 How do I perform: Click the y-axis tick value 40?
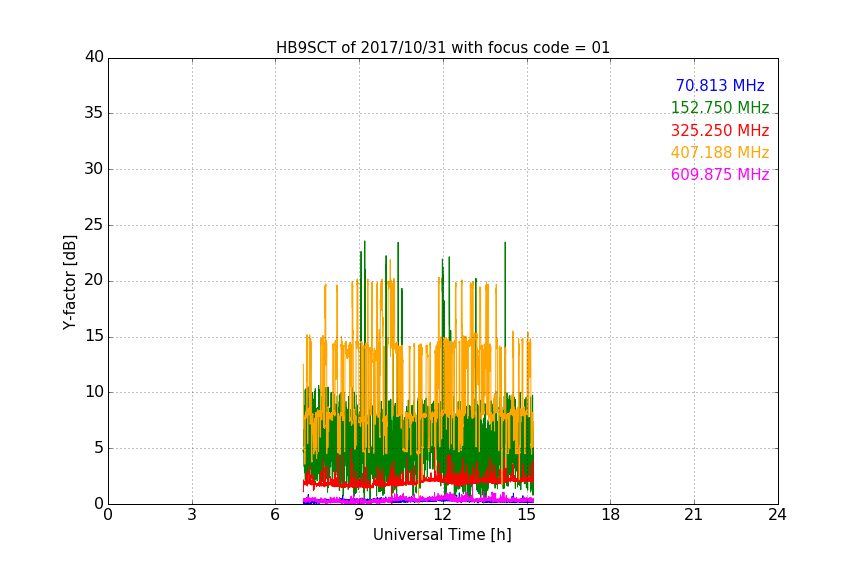tap(94, 57)
